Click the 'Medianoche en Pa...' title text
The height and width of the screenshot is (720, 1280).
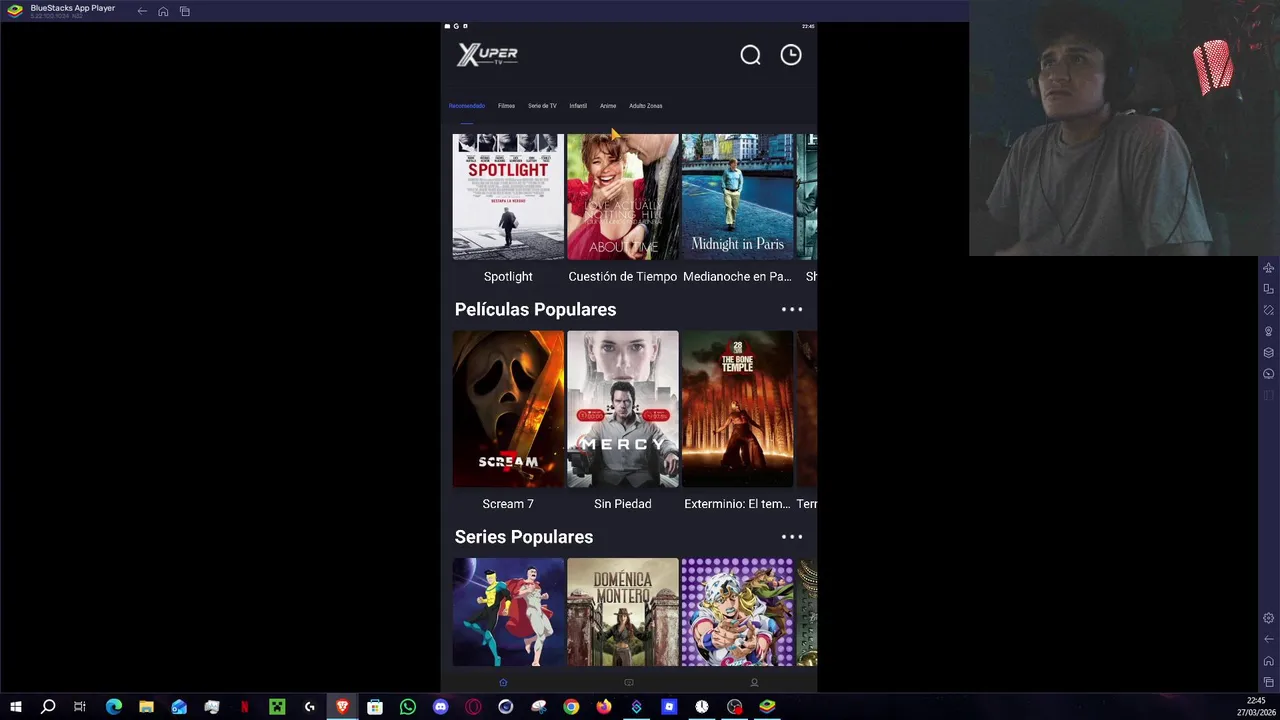coord(737,277)
